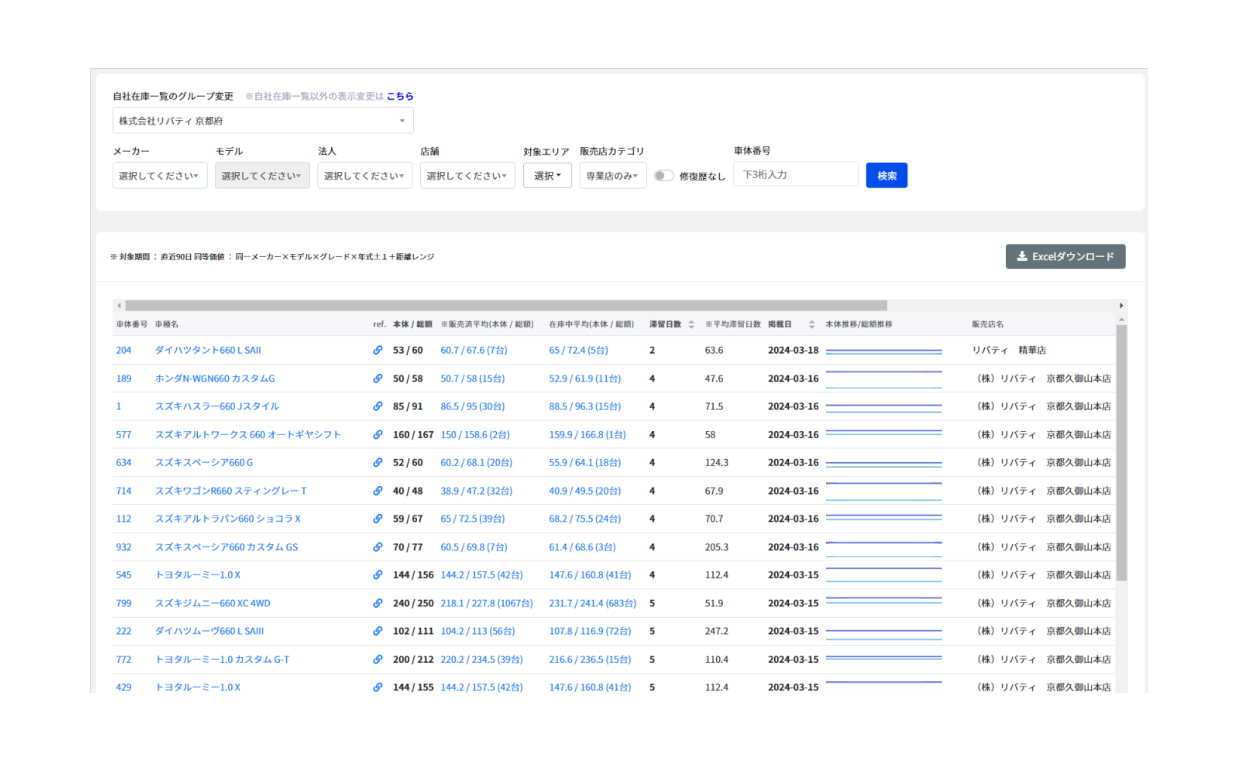Open ref link icon for スズキスペーシア660 G
The width and height of the screenshot is (1240, 760).
pos(378,463)
